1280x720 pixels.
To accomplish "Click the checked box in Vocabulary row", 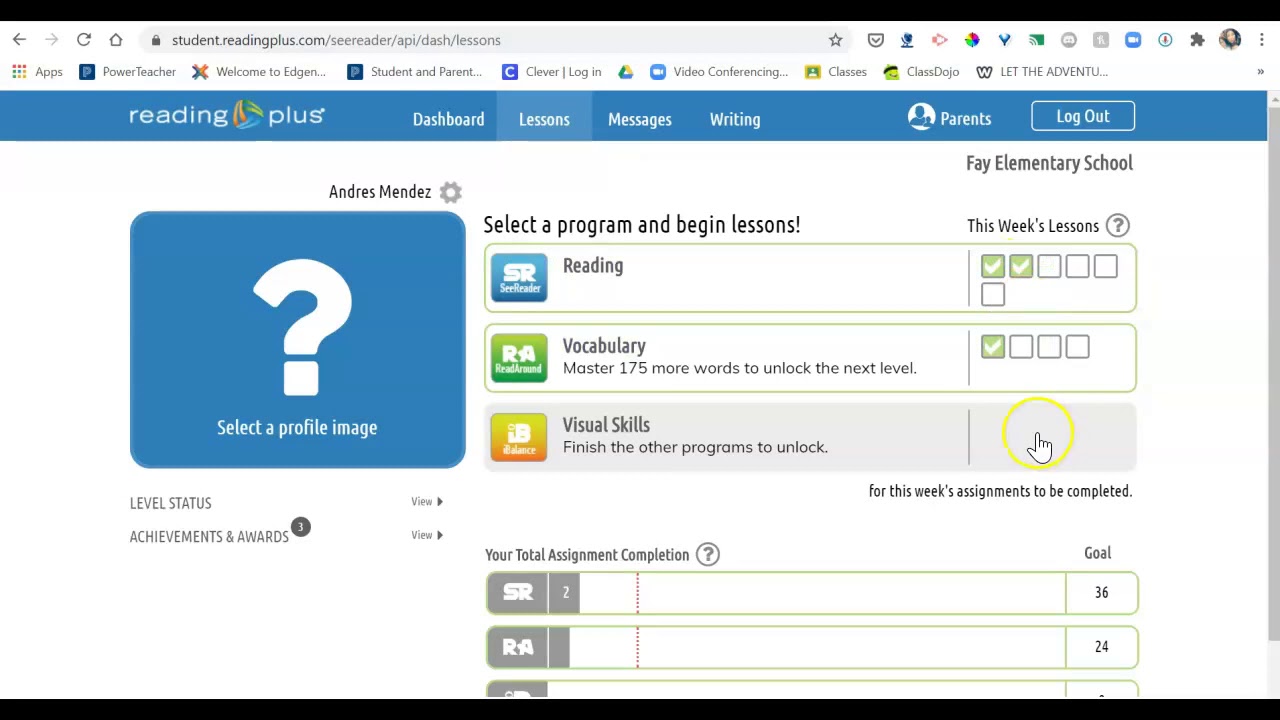I will 993,346.
